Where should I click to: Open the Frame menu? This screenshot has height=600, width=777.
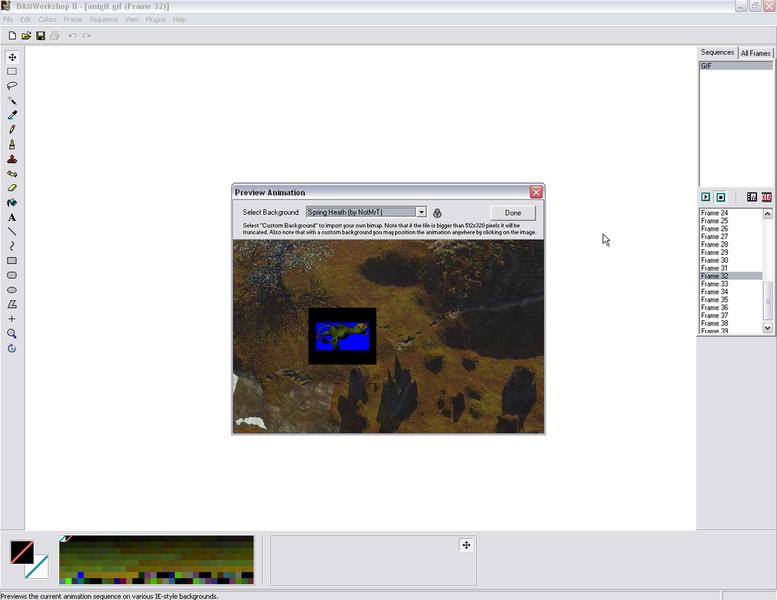73,19
